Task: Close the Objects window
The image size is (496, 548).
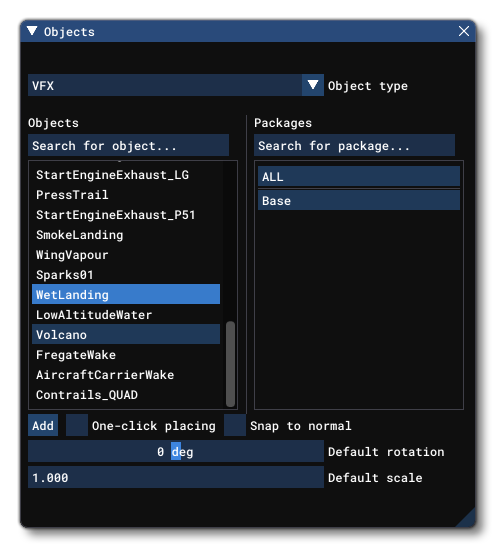Action: point(463,31)
